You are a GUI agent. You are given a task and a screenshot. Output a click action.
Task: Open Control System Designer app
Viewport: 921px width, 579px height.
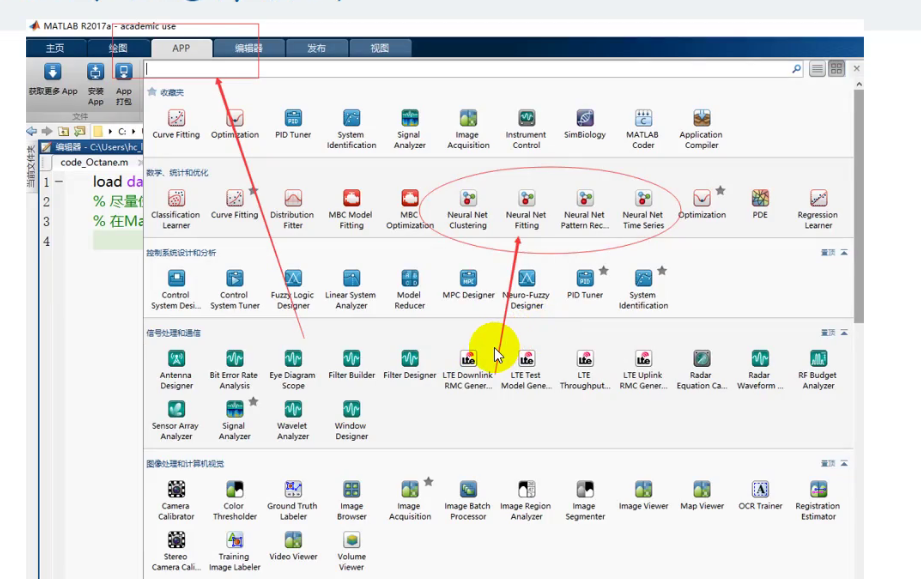[176, 290]
